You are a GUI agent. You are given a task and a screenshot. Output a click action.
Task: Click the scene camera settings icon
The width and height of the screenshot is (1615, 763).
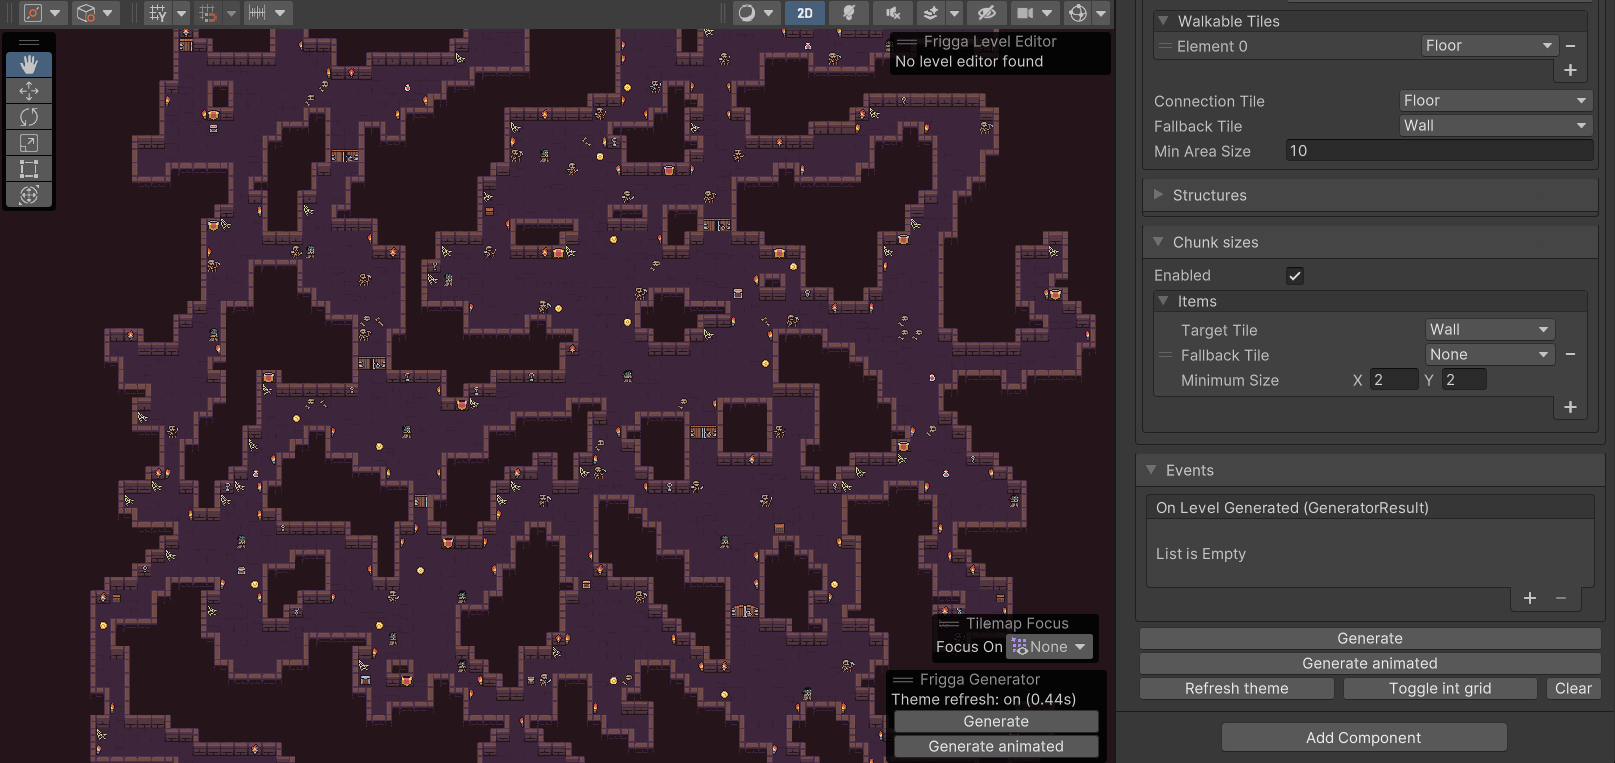tap(1025, 13)
